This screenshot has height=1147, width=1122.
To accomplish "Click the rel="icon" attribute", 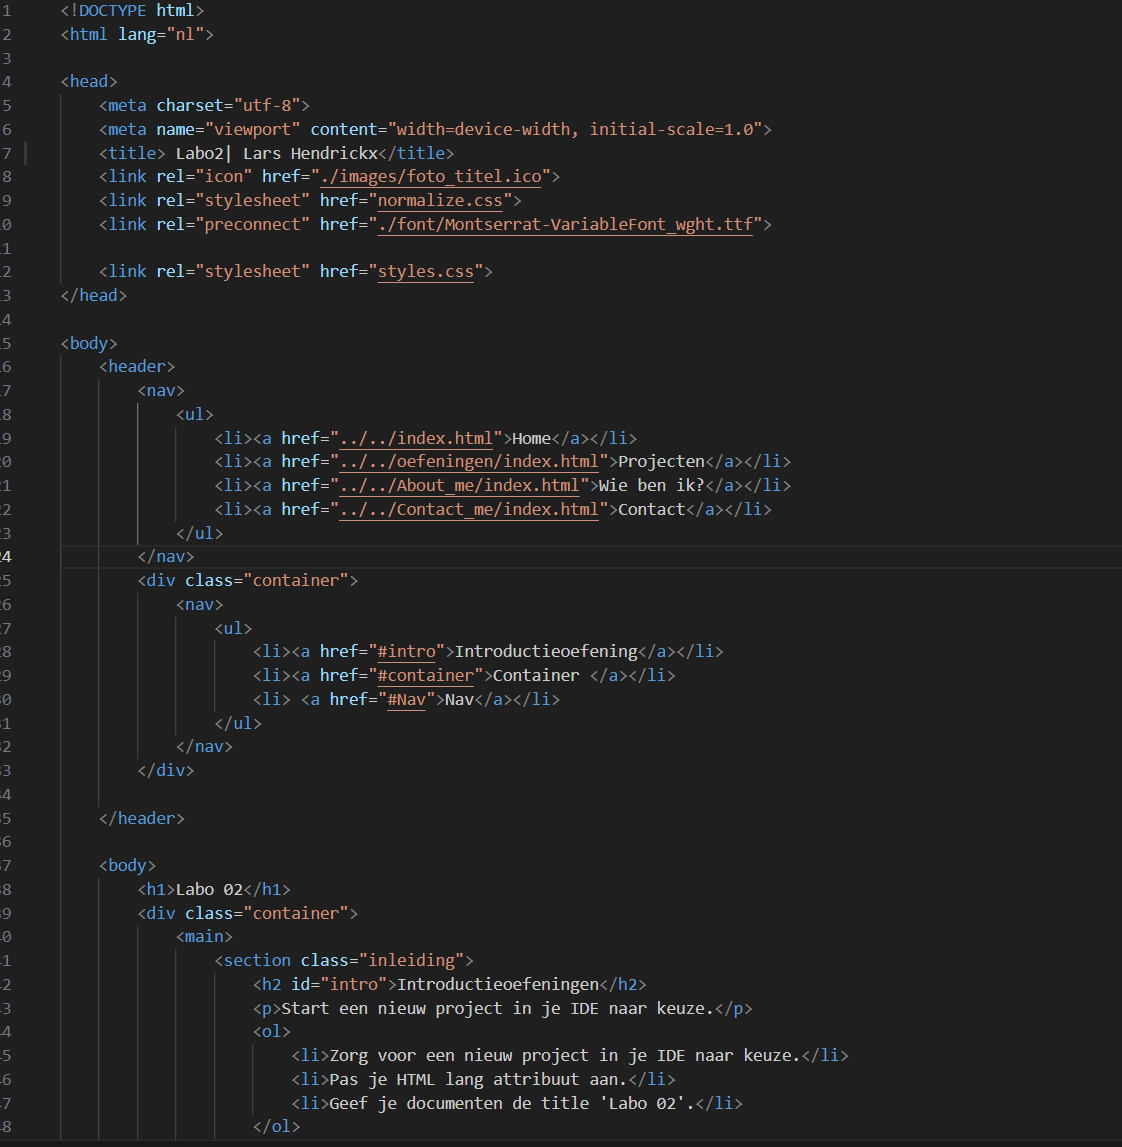I will coord(204,177).
